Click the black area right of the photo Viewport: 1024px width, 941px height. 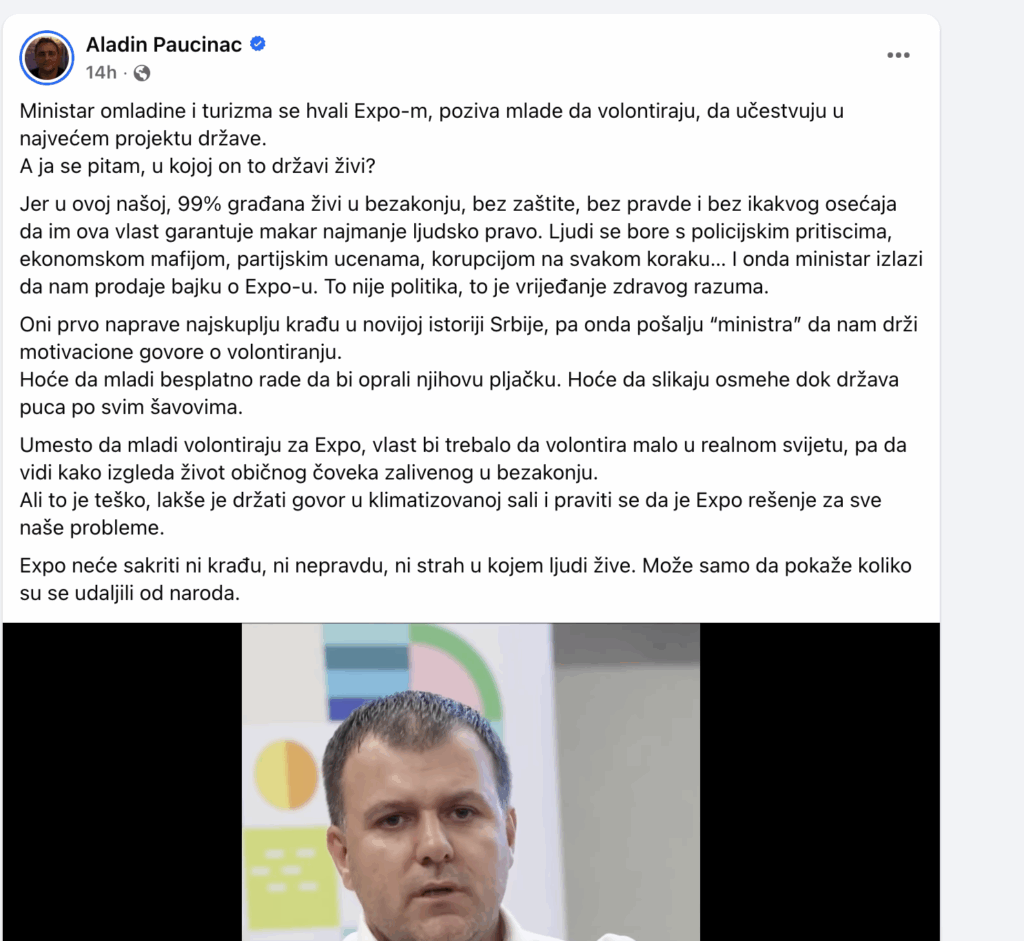[x=820, y=782]
